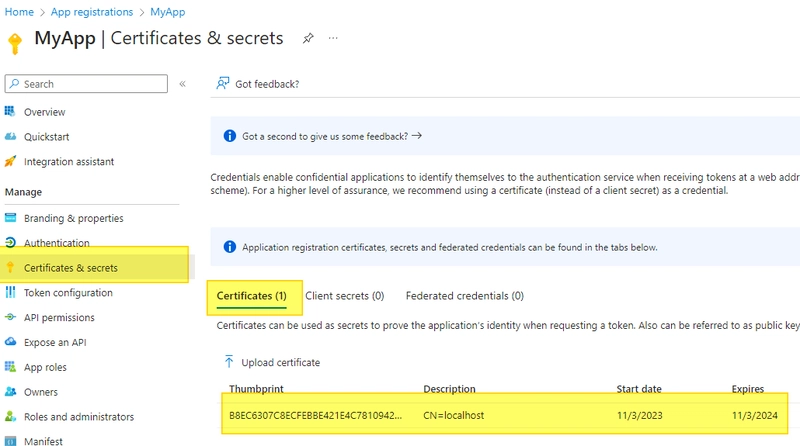
Task: Click the Token configuration bars icon
Action: click(10, 292)
